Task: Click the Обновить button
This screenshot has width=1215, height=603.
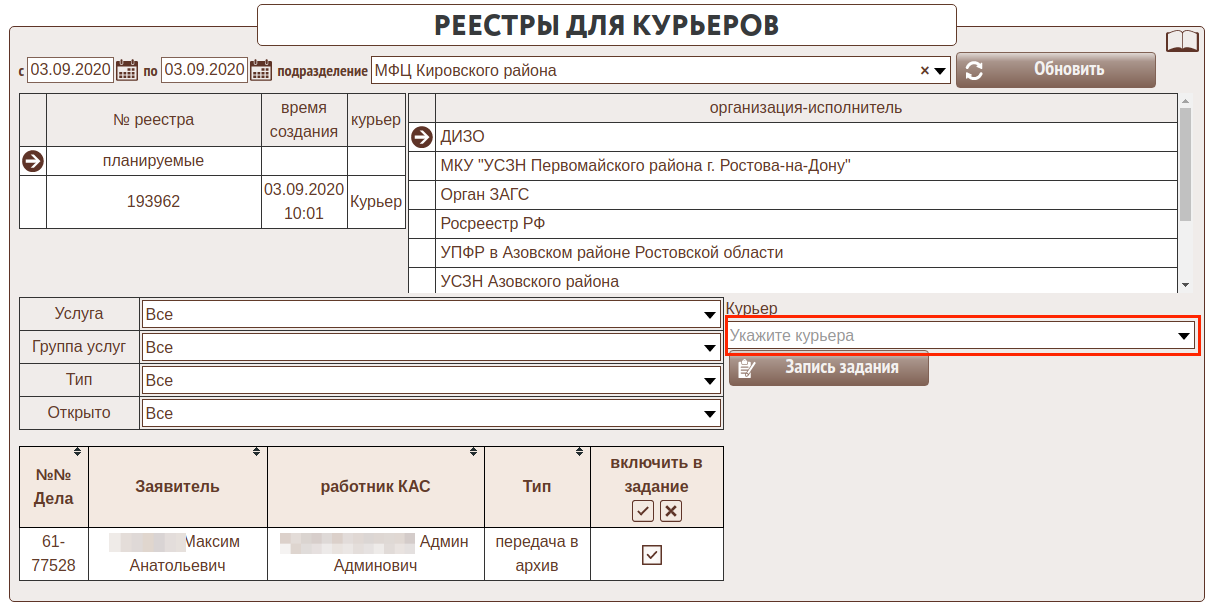Action: tap(1055, 70)
